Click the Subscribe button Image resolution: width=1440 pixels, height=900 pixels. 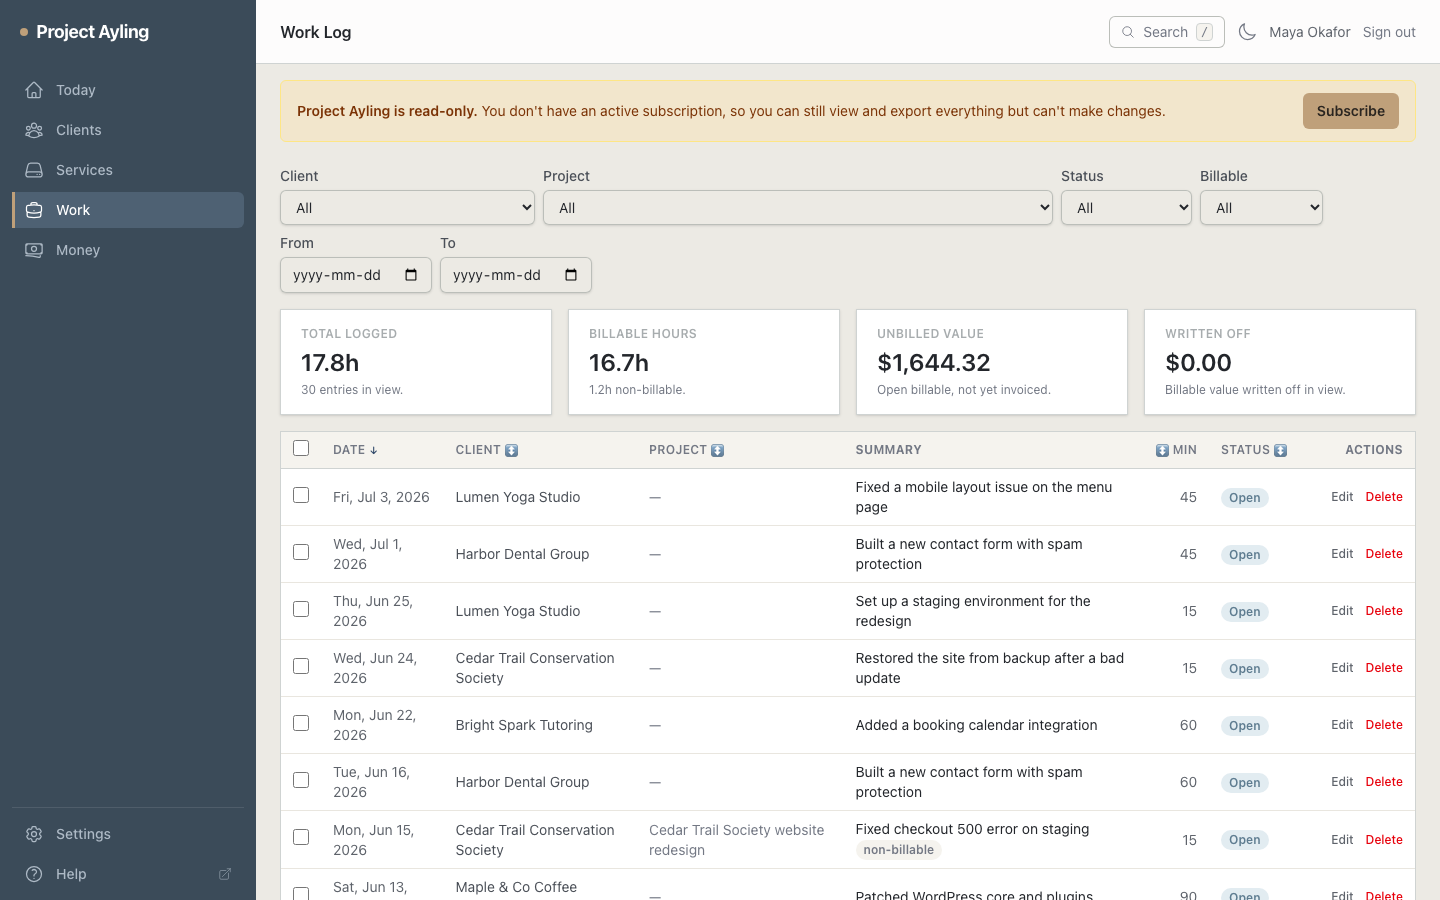1351,111
